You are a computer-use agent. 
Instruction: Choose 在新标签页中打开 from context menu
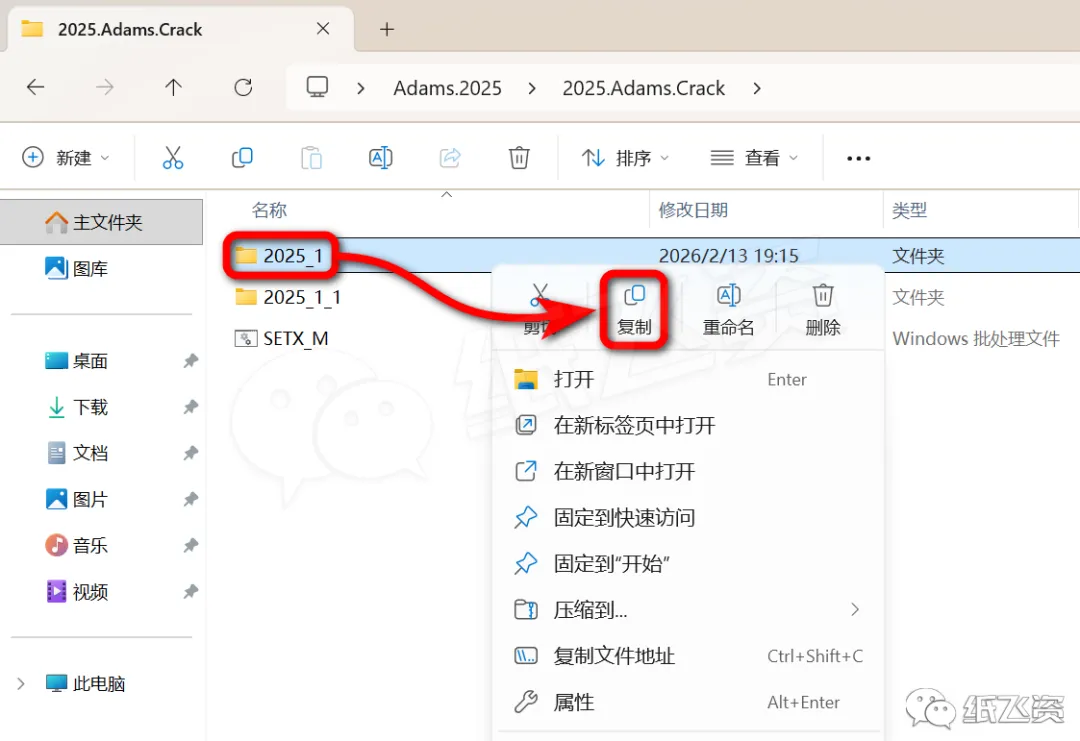click(688, 425)
